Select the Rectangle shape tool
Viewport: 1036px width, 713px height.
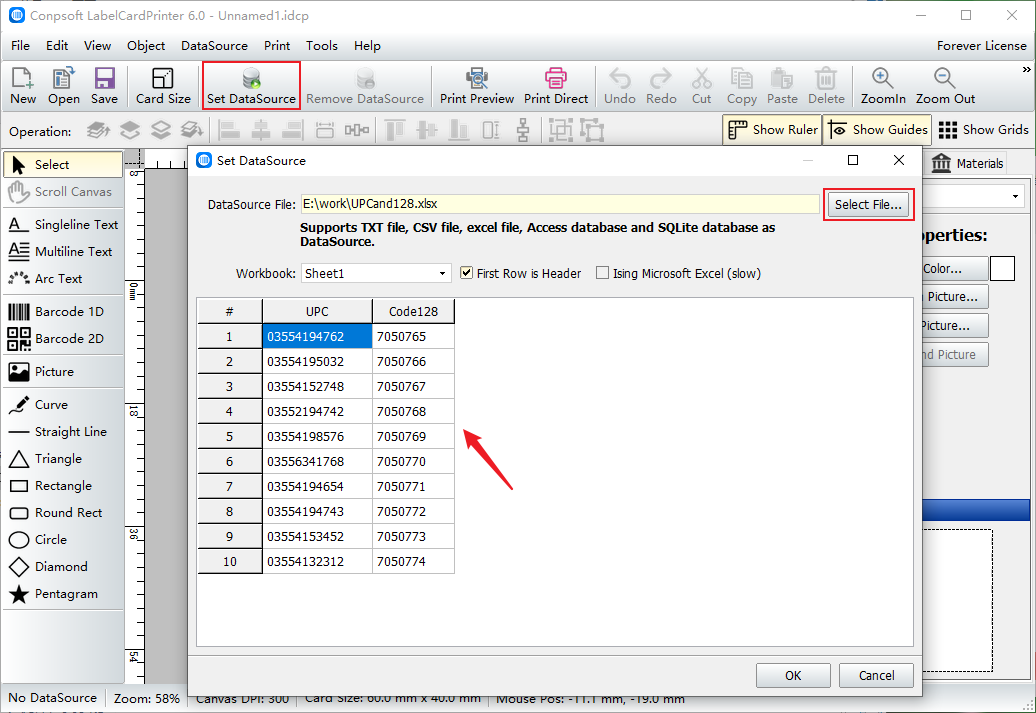click(x=63, y=486)
